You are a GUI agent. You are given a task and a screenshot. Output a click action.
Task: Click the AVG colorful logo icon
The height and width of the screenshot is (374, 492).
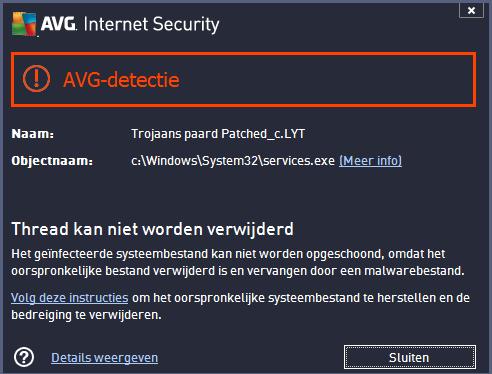(24, 24)
